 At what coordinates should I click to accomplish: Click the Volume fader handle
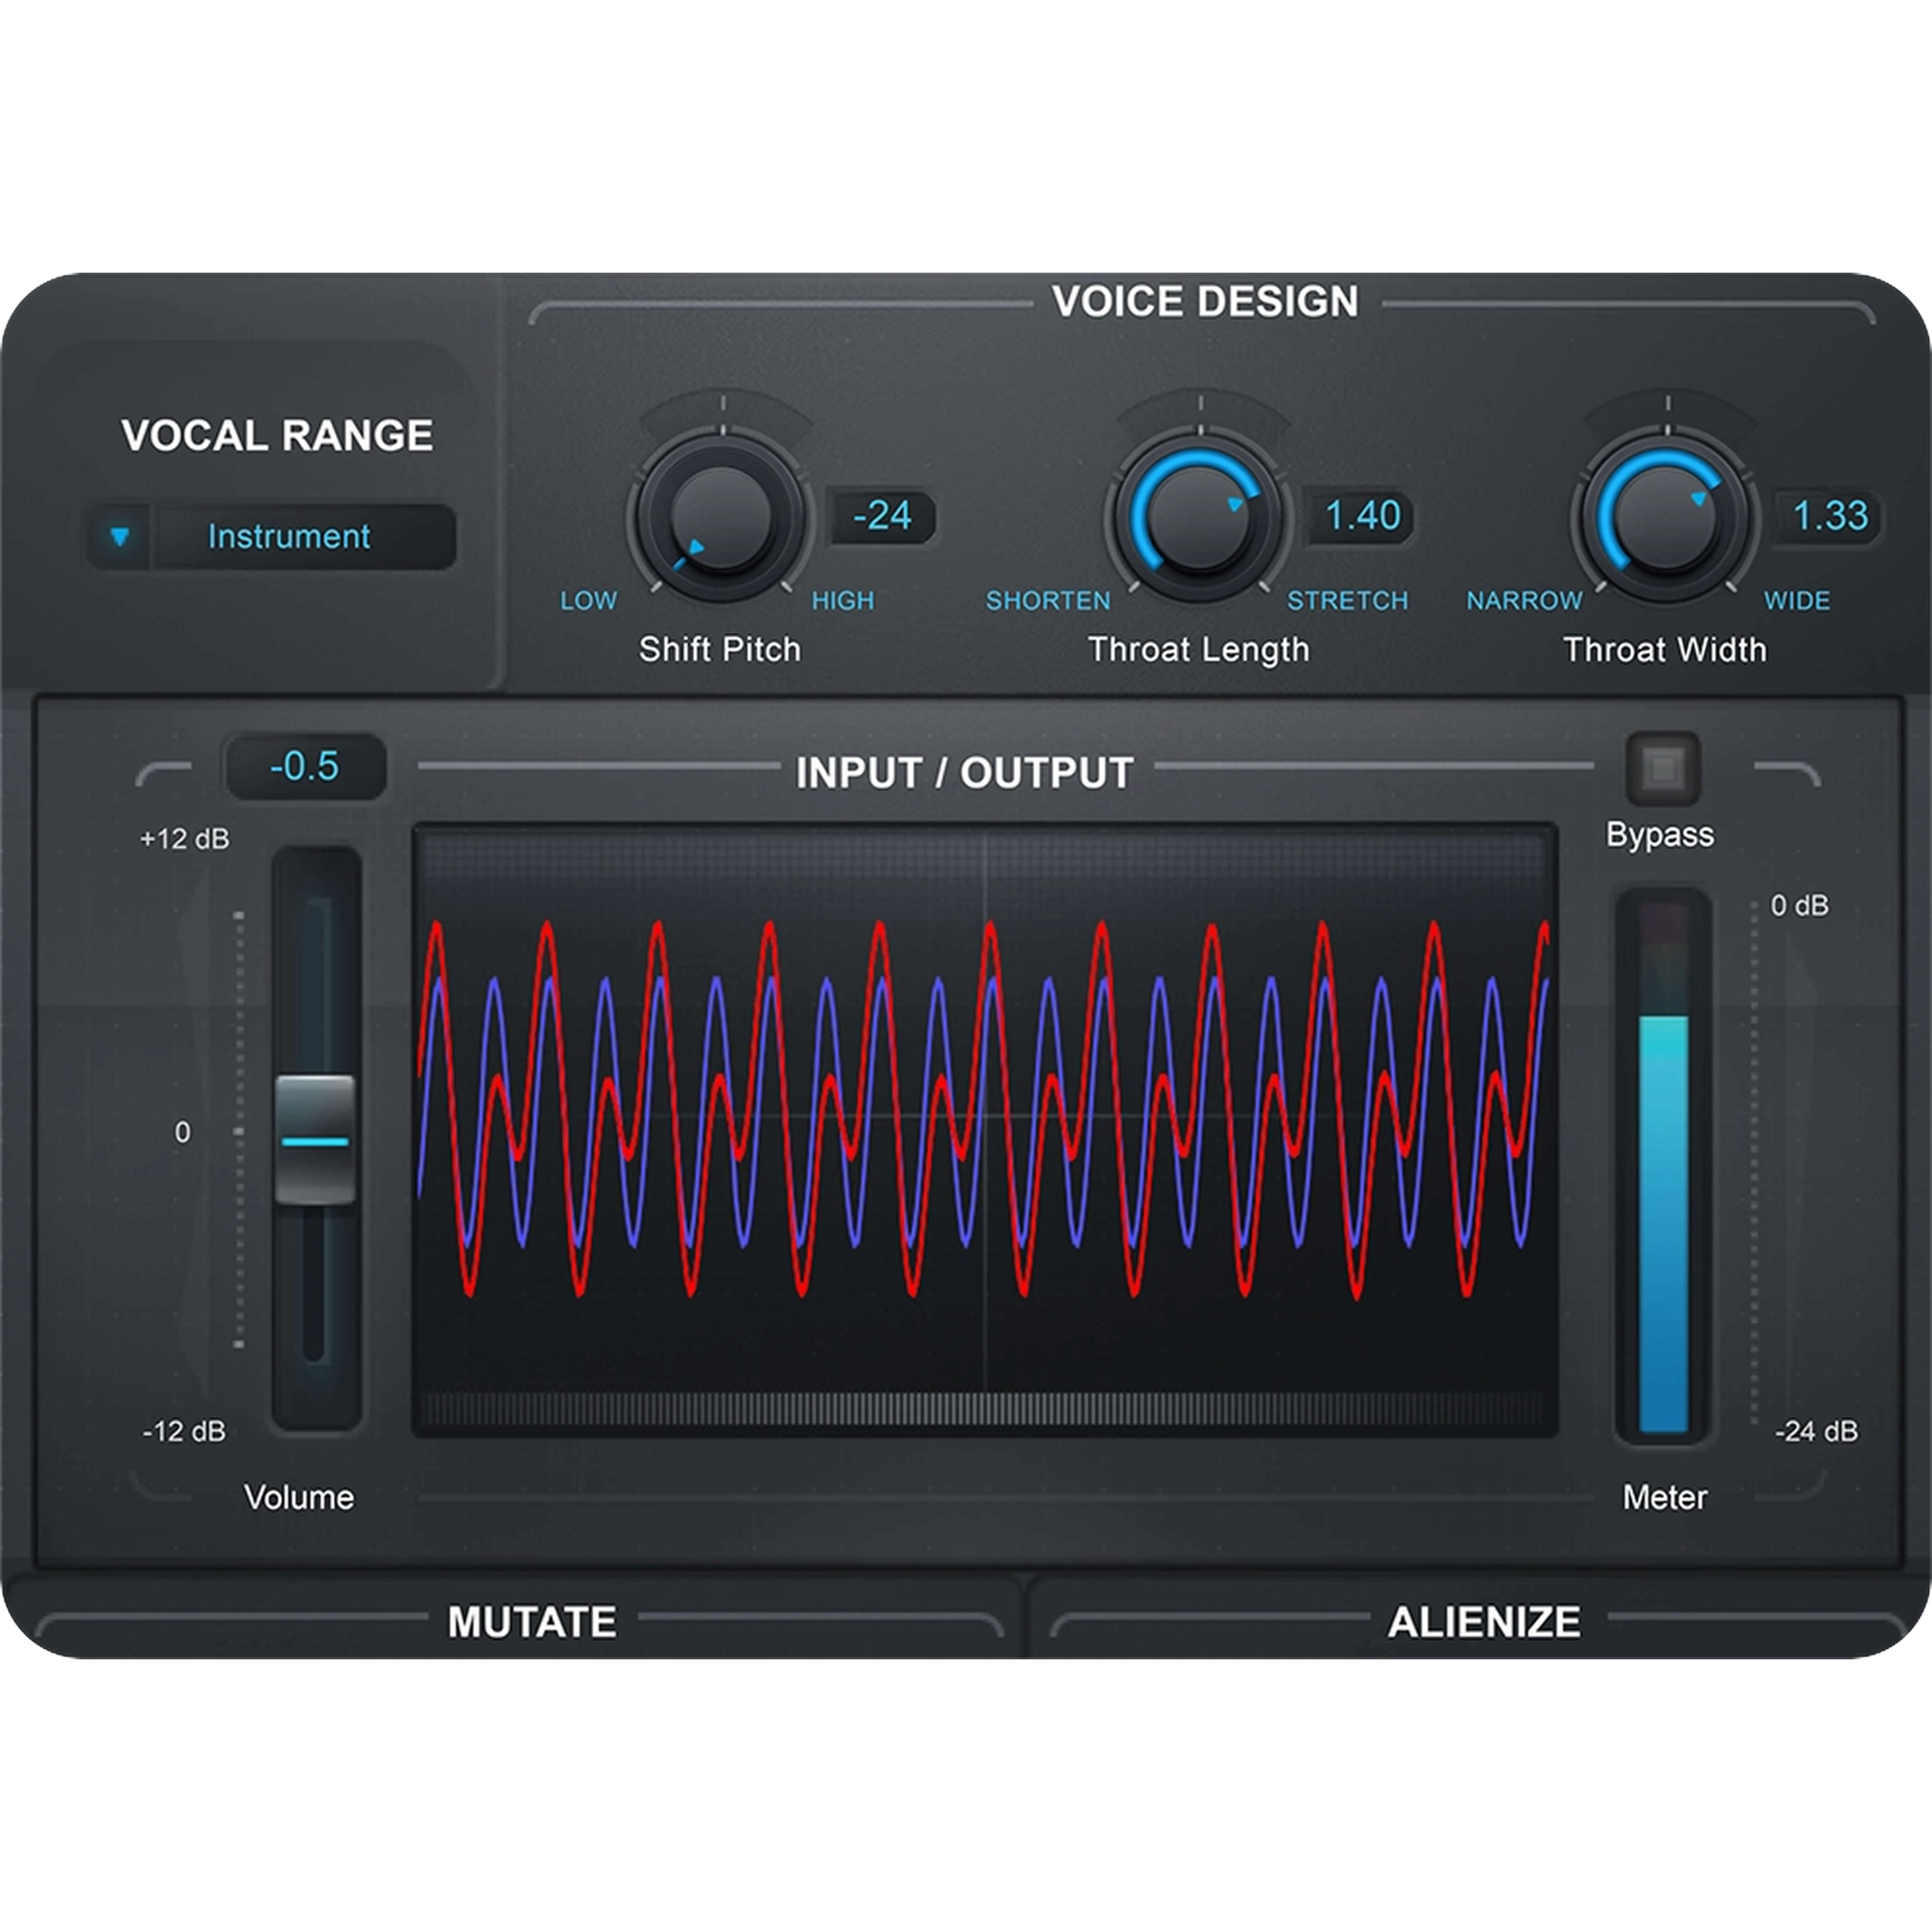tap(315, 1139)
